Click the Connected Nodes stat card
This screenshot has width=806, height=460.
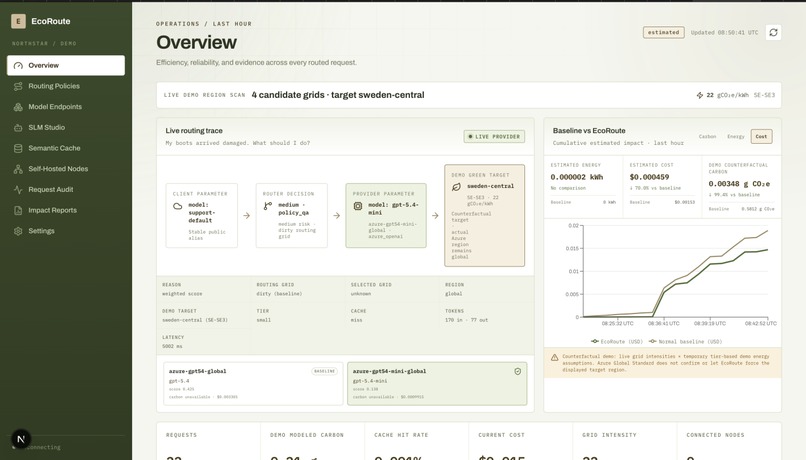pos(729,441)
